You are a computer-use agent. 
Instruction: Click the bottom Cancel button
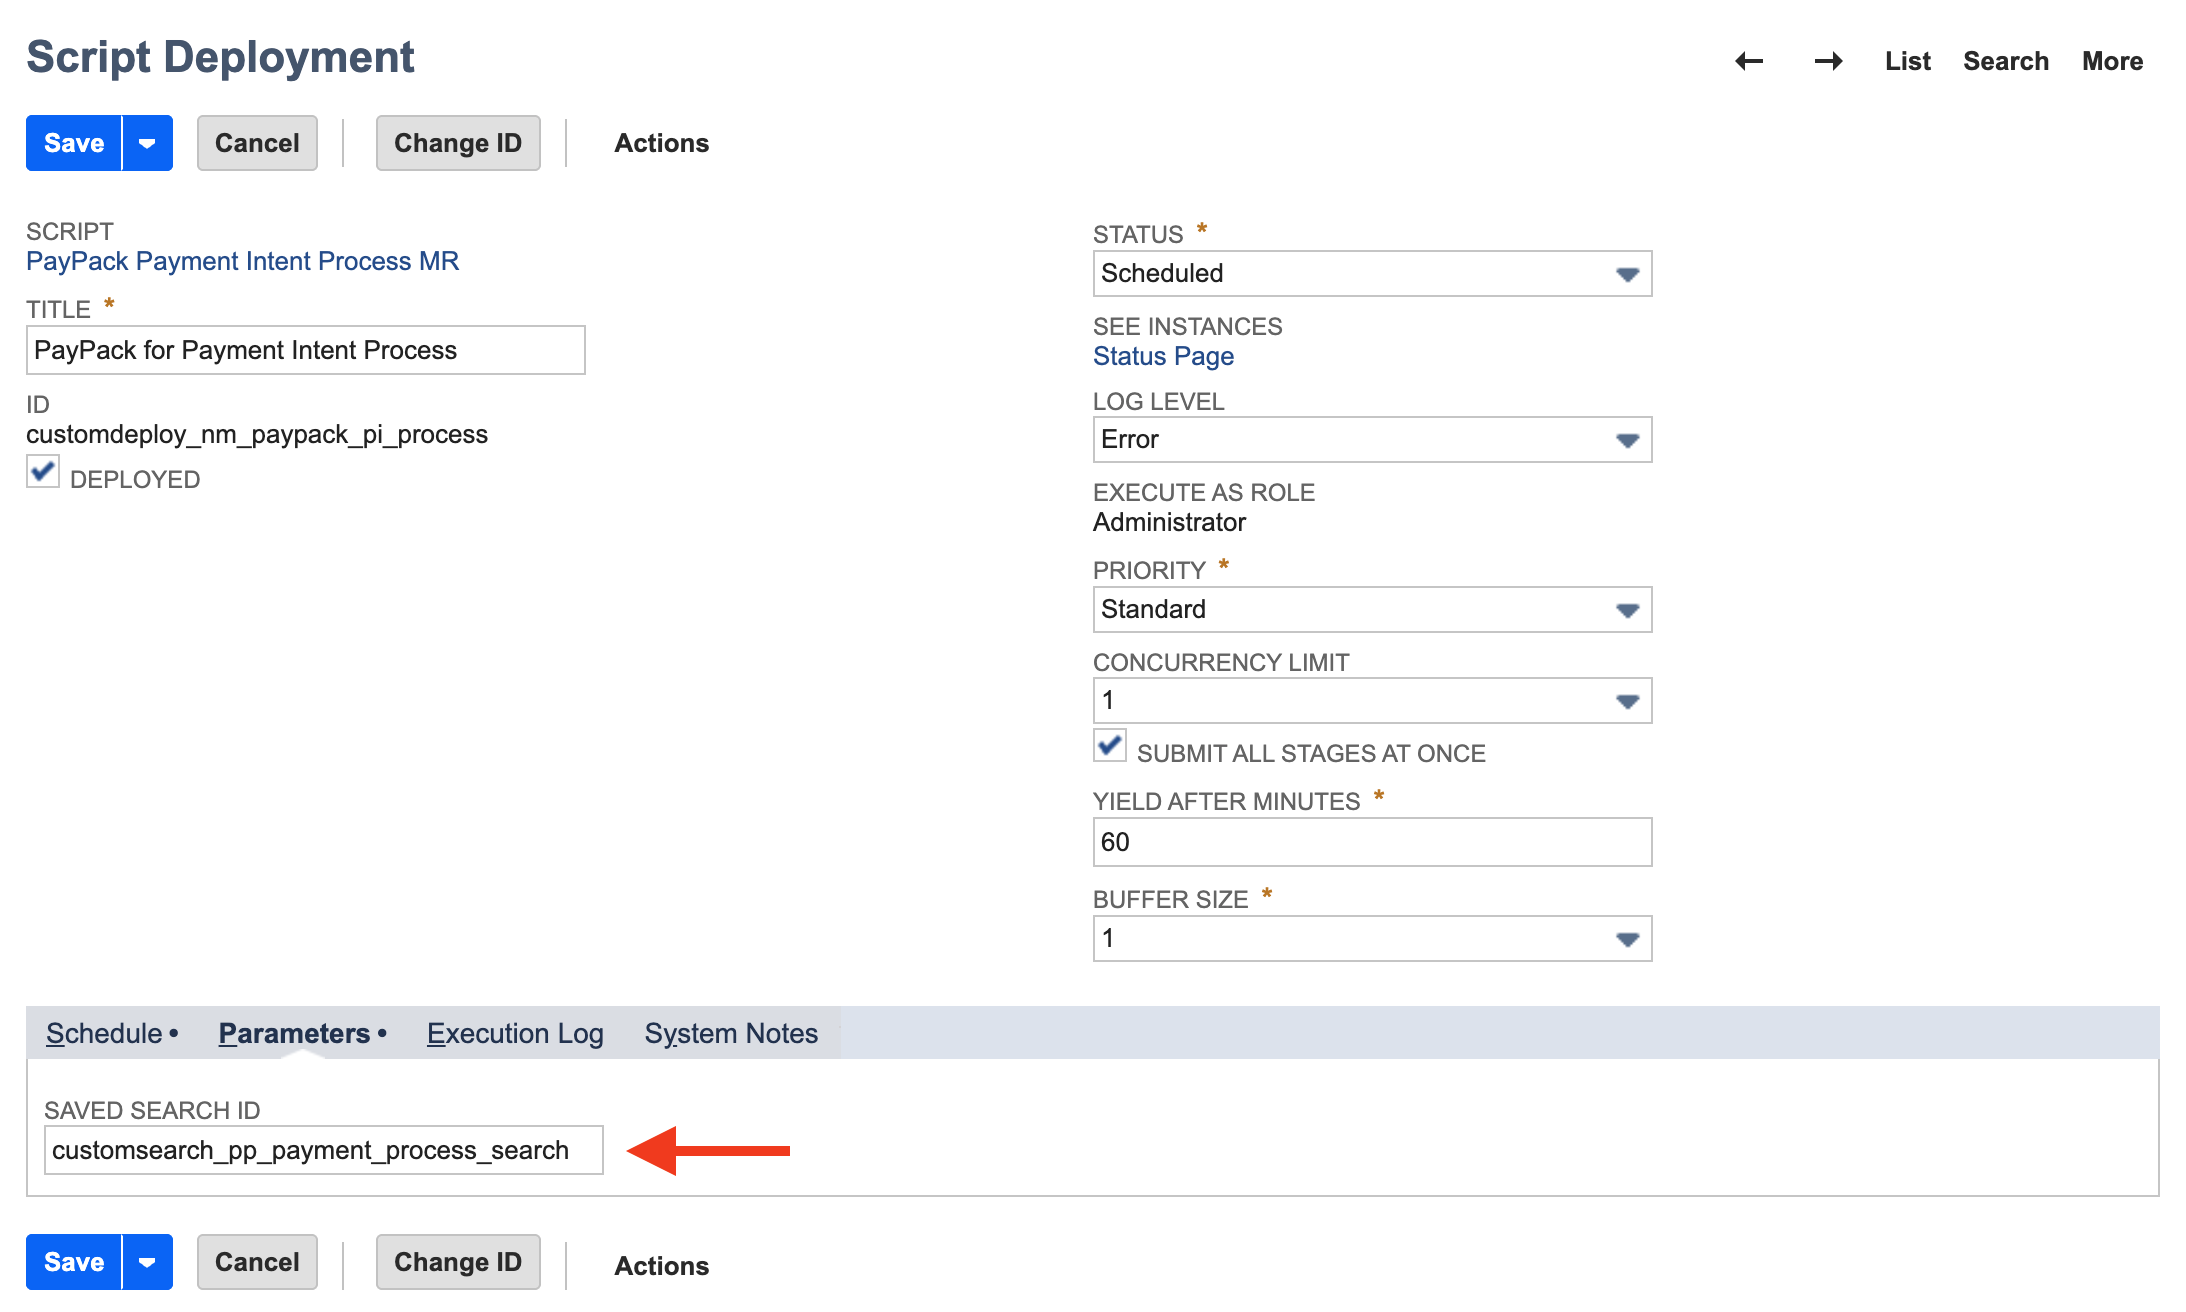257,1262
